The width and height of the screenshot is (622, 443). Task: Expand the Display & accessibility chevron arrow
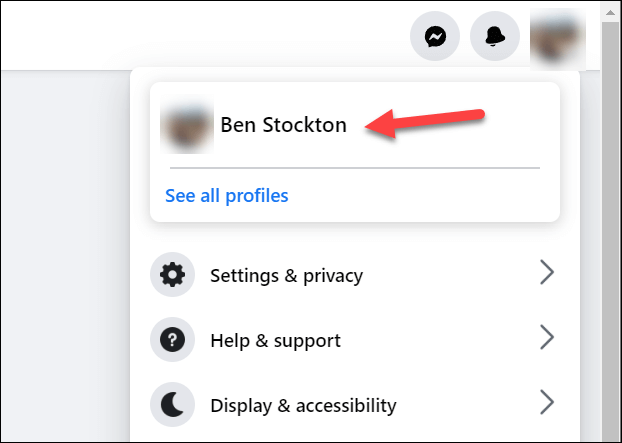coord(546,403)
